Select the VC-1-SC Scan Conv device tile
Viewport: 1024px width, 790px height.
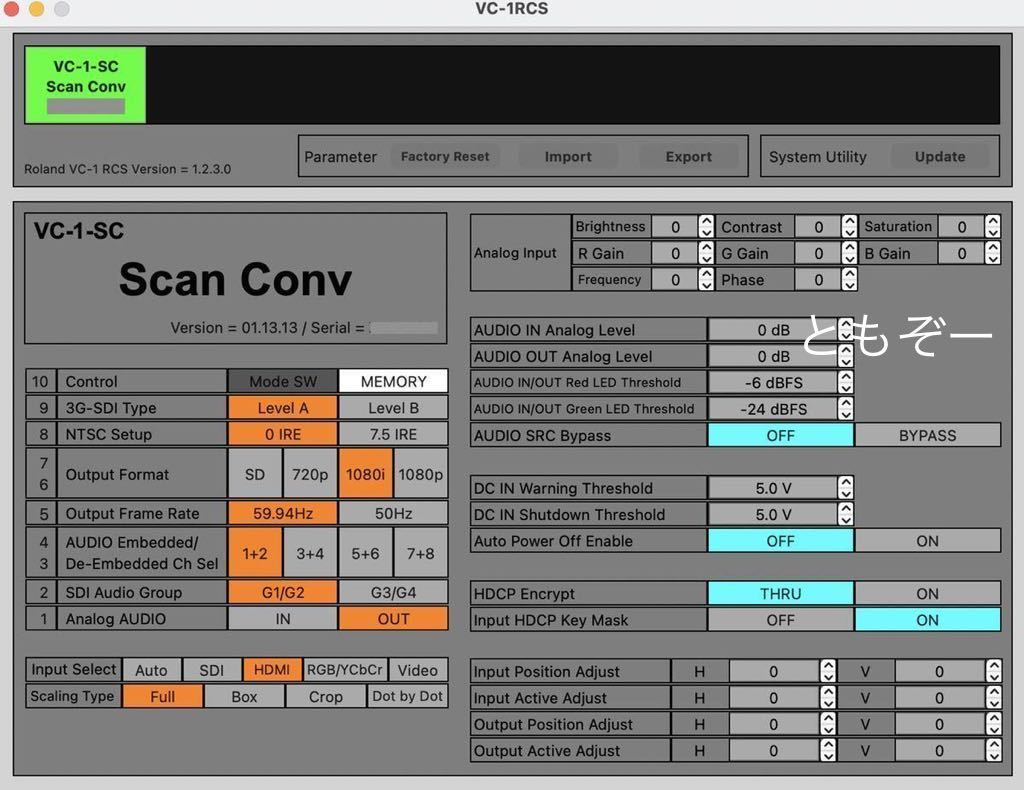tap(86, 85)
